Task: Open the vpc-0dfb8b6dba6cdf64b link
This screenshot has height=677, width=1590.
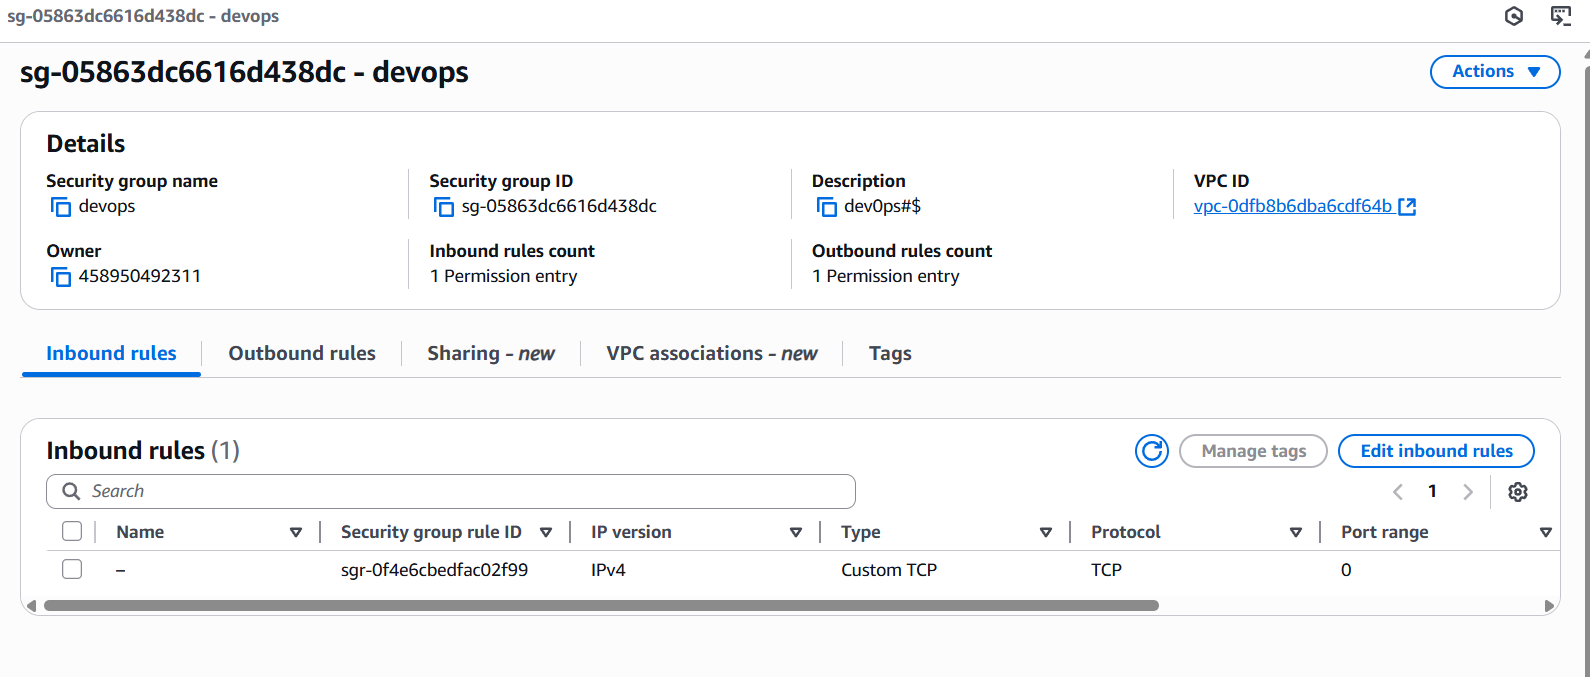Action: pyautogui.click(x=1292, y=207)
